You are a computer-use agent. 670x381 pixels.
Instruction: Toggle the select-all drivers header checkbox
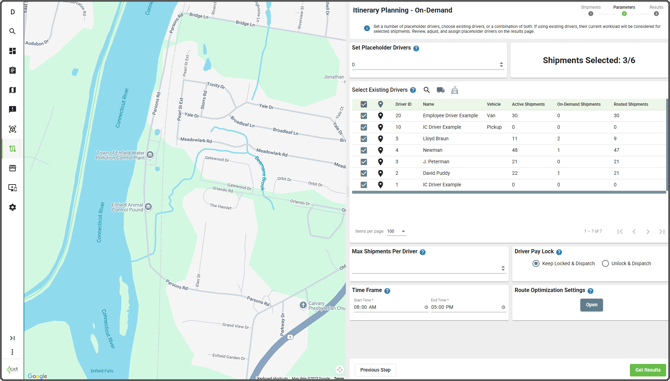tap(364, 104)
